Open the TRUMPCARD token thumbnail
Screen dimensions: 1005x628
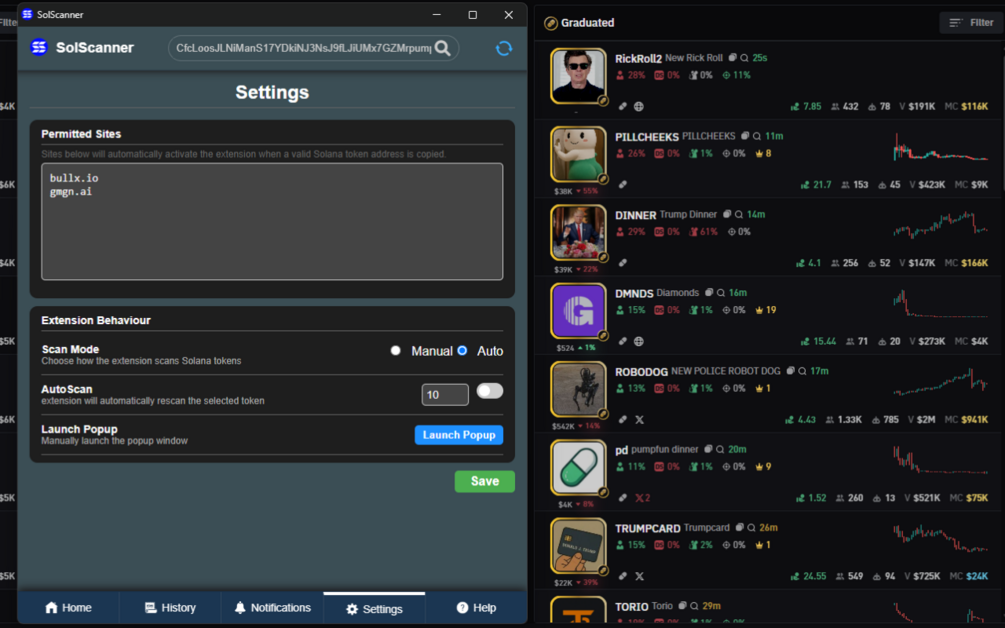coord(578,545)
